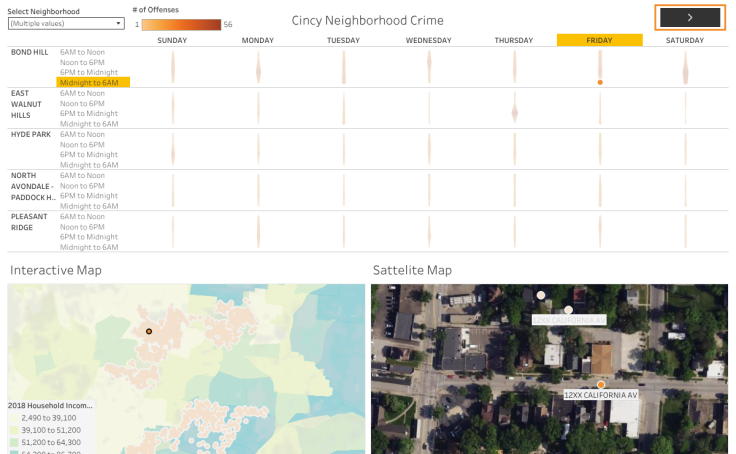736x454 pixels.
Task: Click the # of Offenses color gradient legend
Action: coord(181,23)
